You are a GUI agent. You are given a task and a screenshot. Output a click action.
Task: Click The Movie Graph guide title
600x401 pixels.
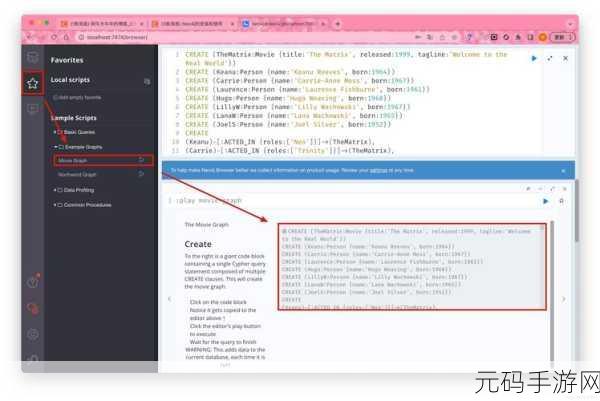207,225
